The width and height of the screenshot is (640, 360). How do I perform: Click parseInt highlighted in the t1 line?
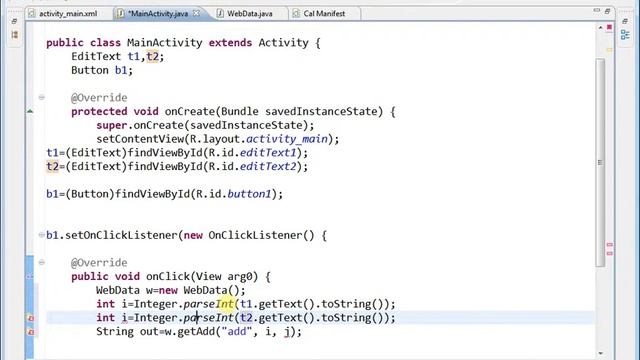209,304
